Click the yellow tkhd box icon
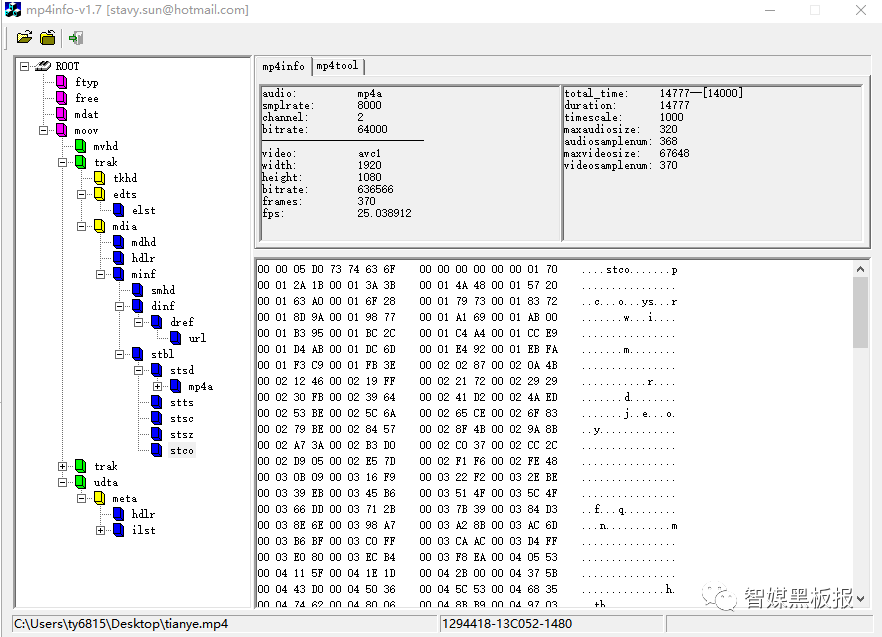Image resolution: width=882 pixels, height=637 pixels. pos(99,178)
